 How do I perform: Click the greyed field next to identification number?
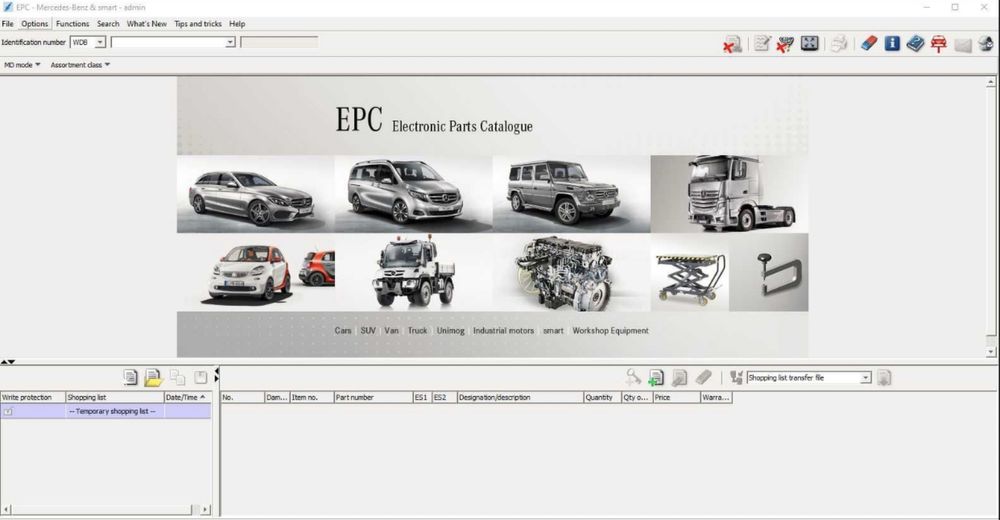click(x=279, y=42)
